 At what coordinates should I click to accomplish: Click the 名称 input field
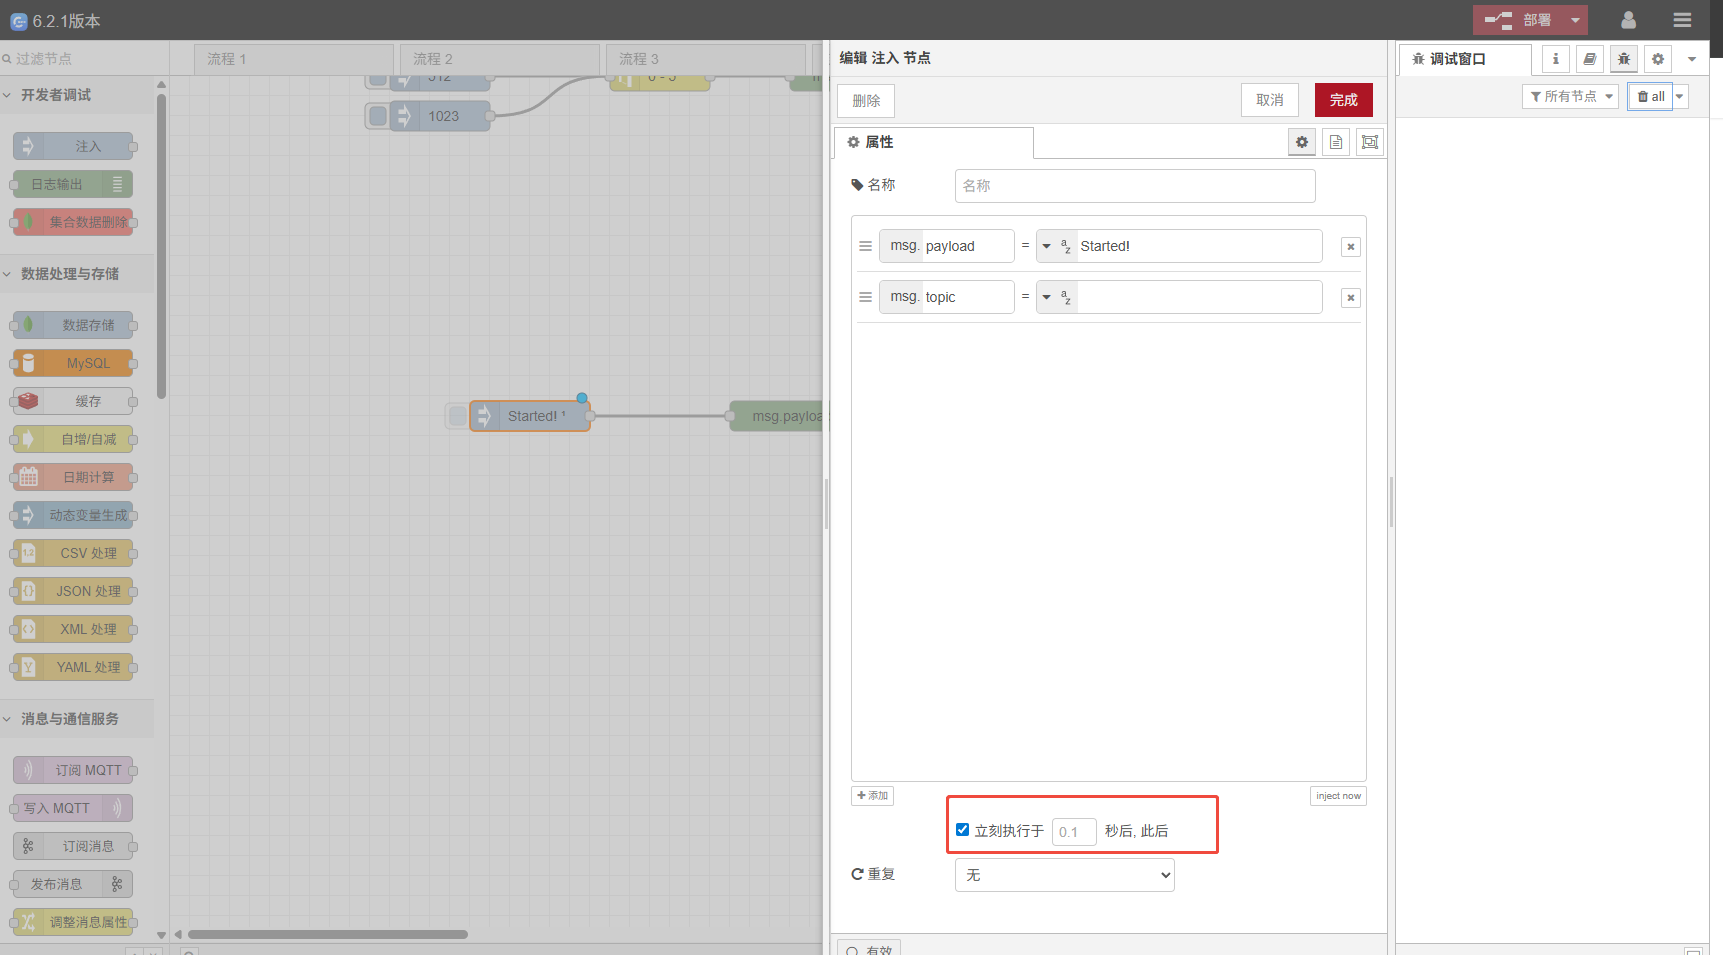click(x=1134, y=186)
